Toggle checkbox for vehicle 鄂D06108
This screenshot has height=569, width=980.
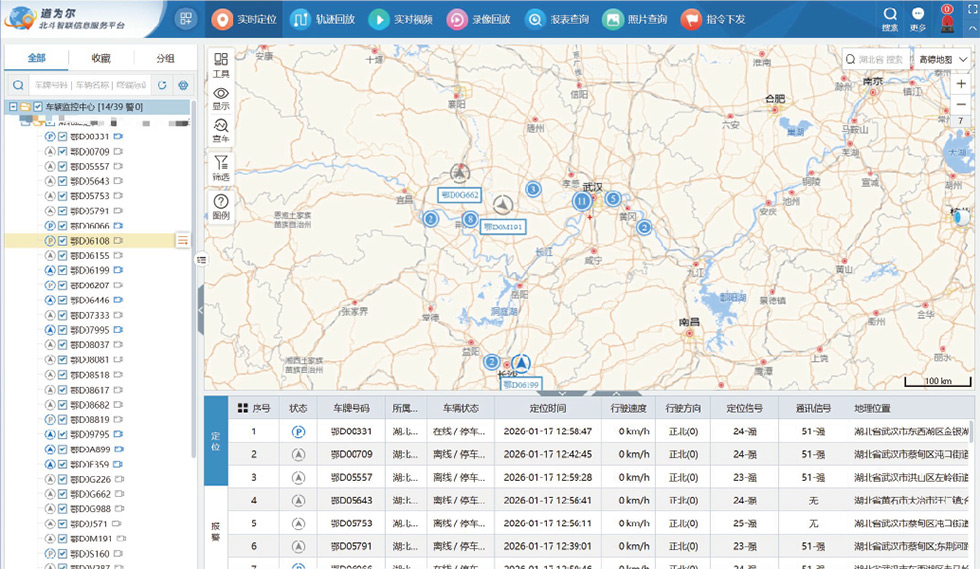pos(63,241)
